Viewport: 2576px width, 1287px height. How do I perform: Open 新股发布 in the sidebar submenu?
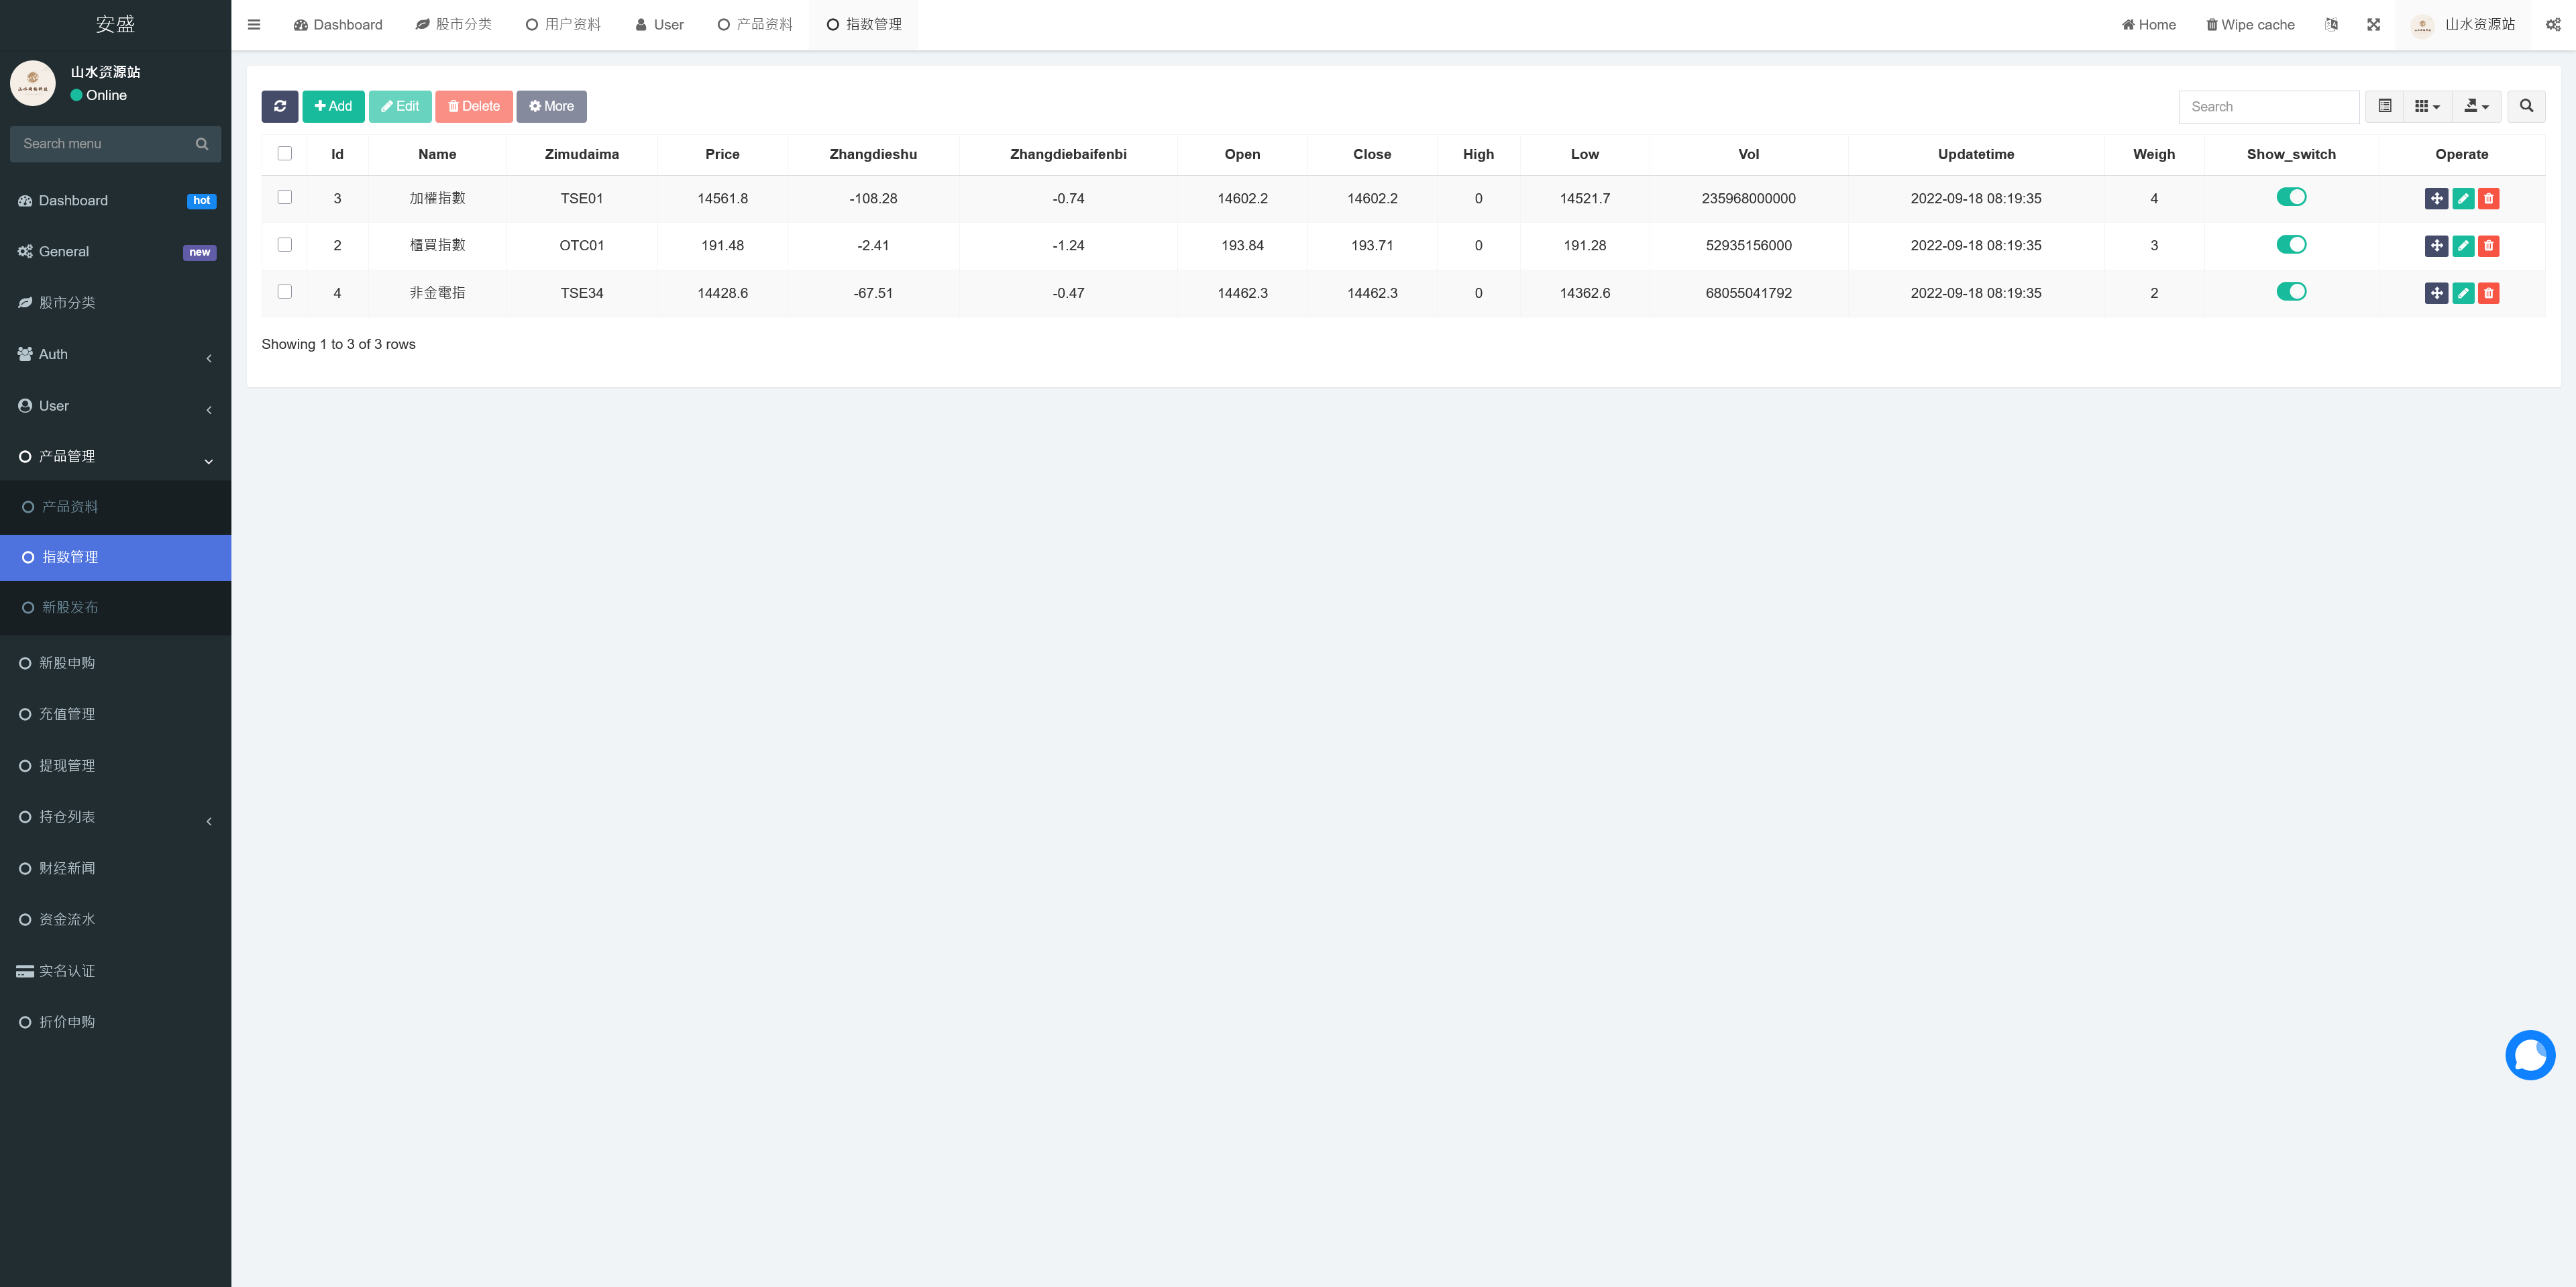[x=70, y=608]
